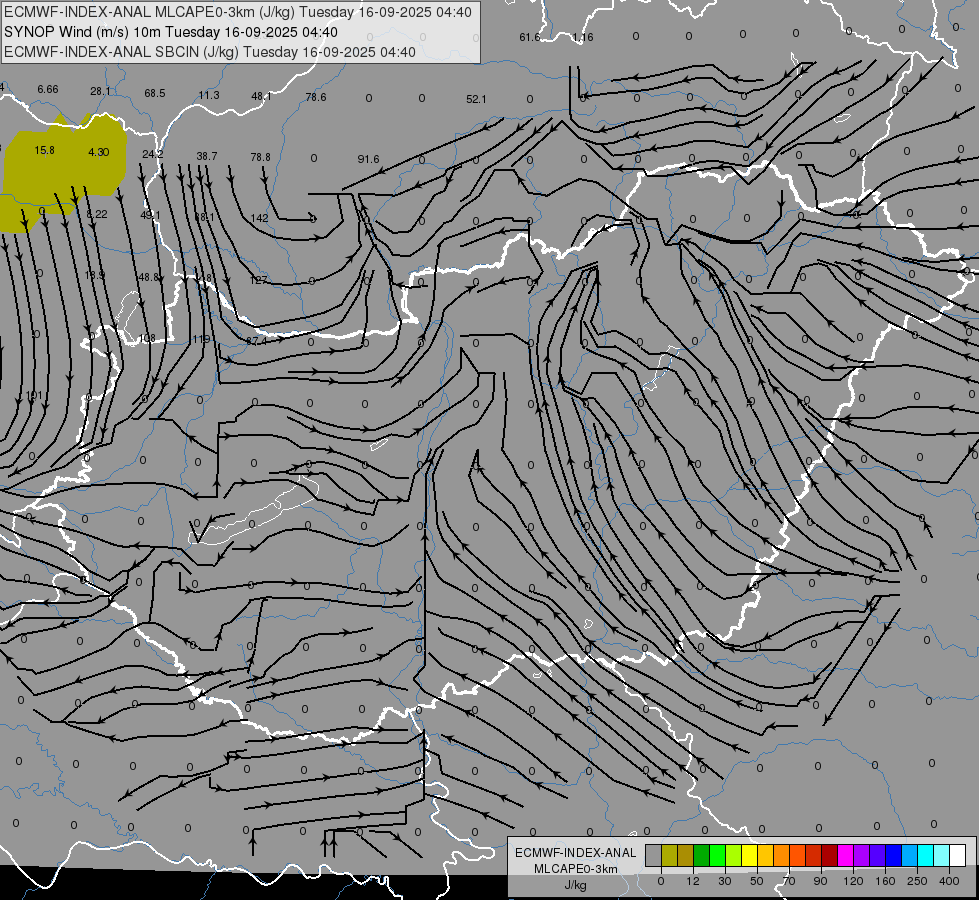Click the '70' tick label on the legend
979x900 pixels.
point(789,881)
